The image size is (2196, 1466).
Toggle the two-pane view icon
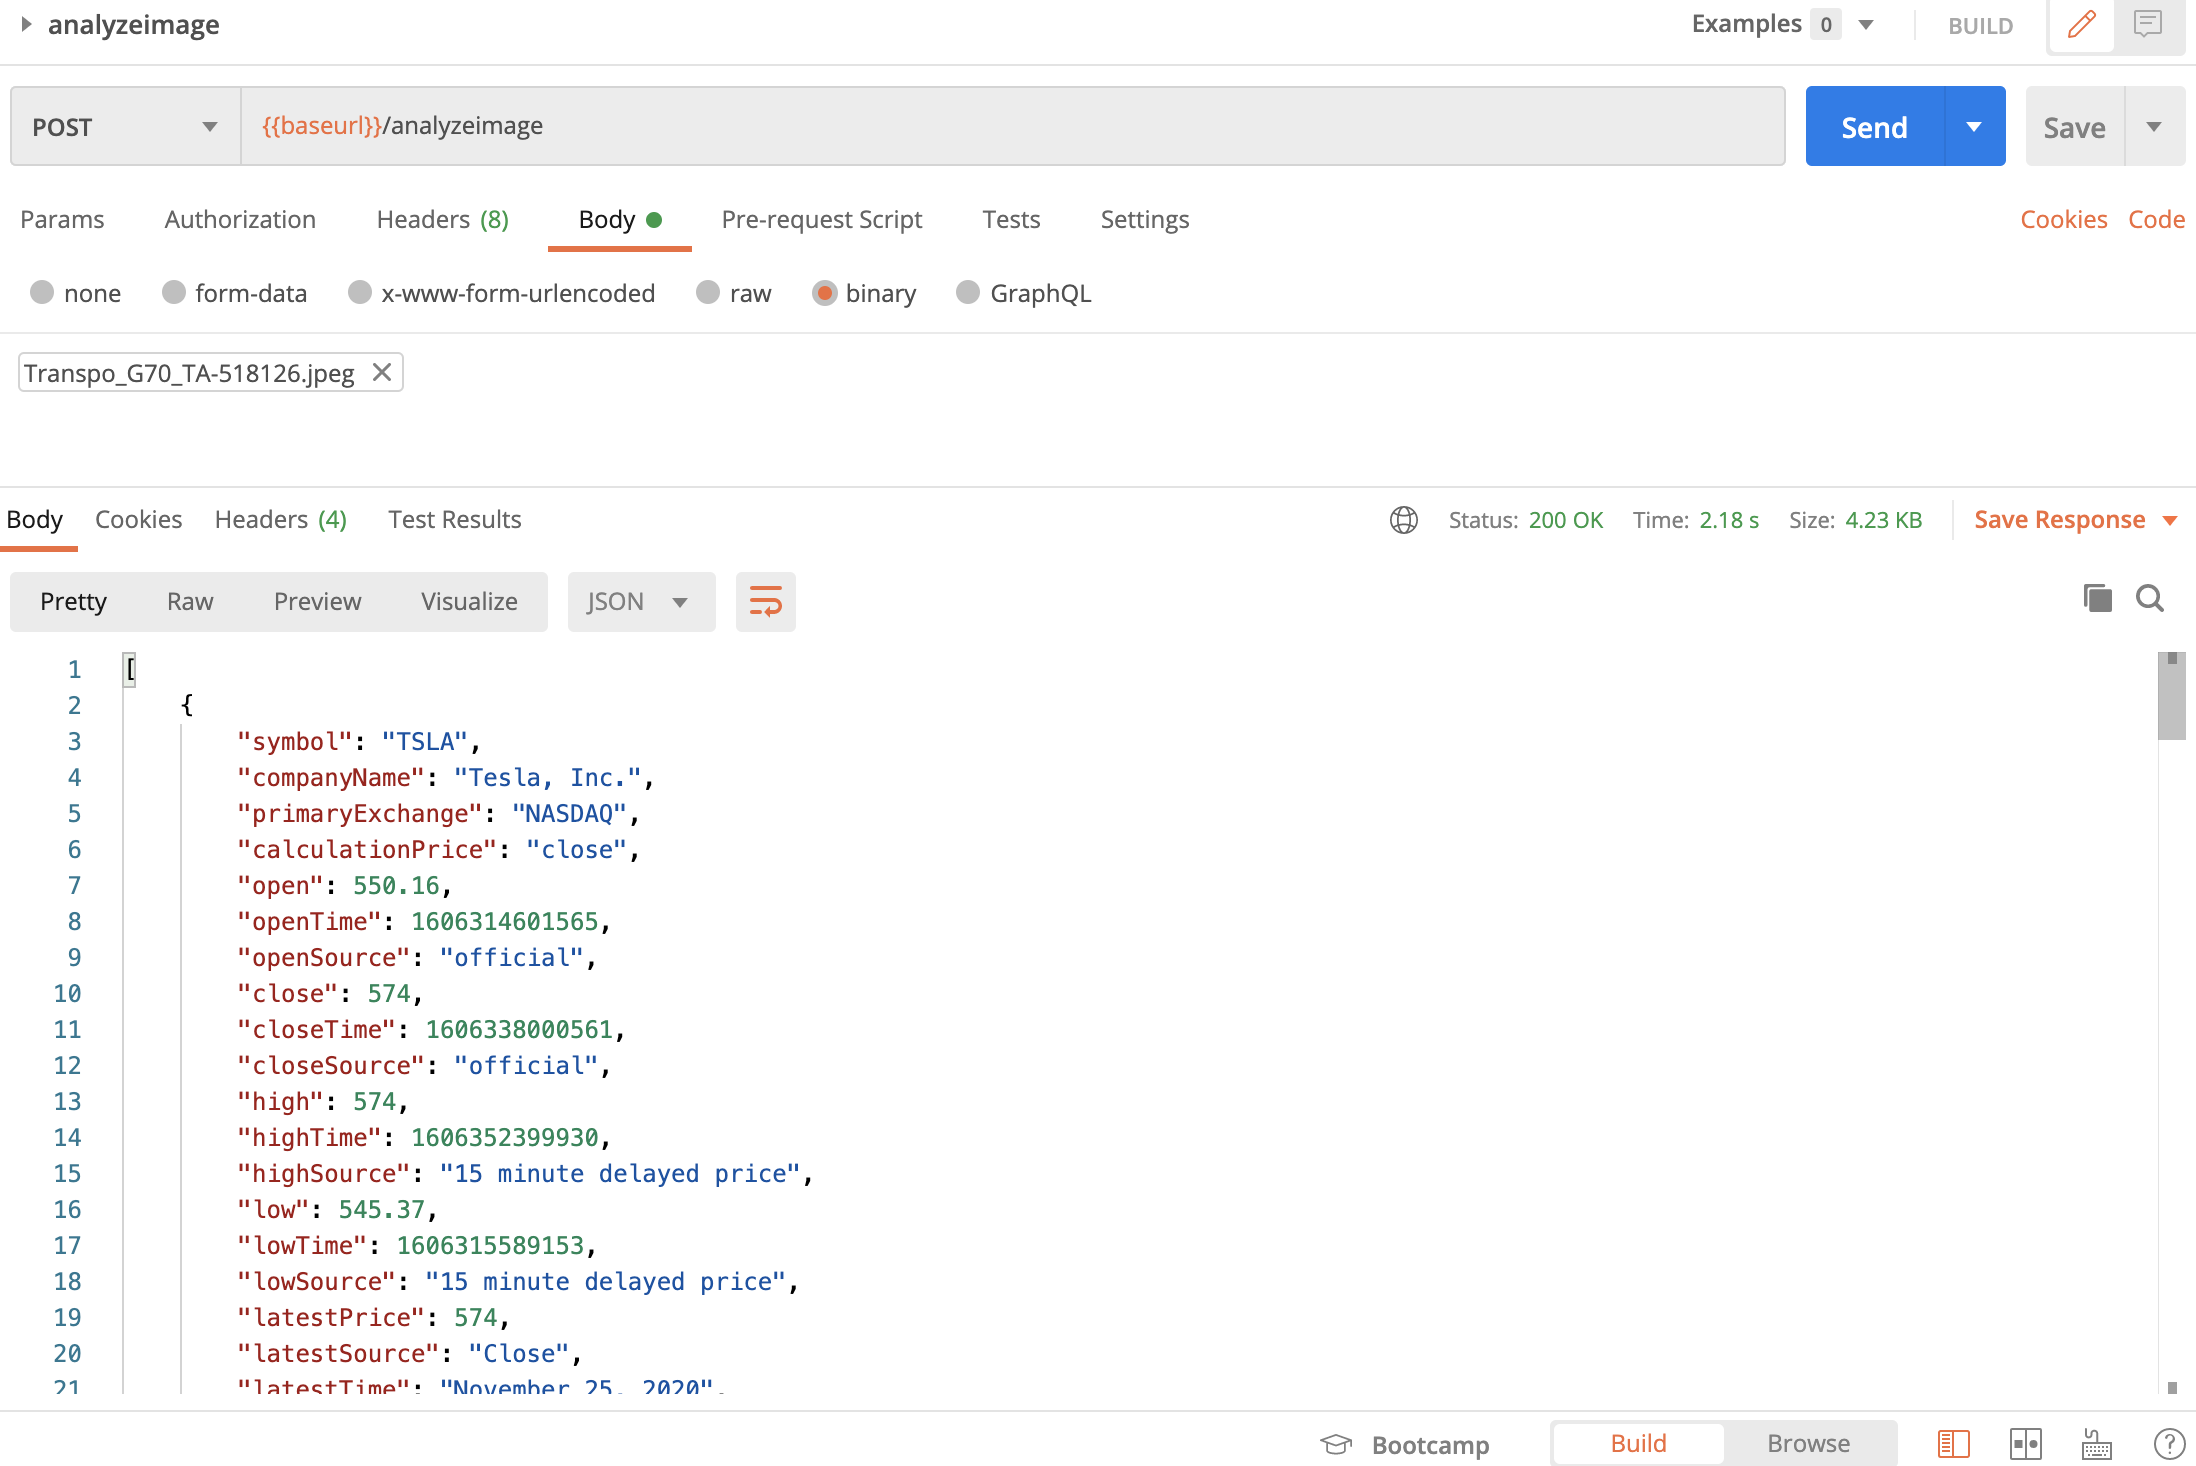(x=2025, y=1444)
